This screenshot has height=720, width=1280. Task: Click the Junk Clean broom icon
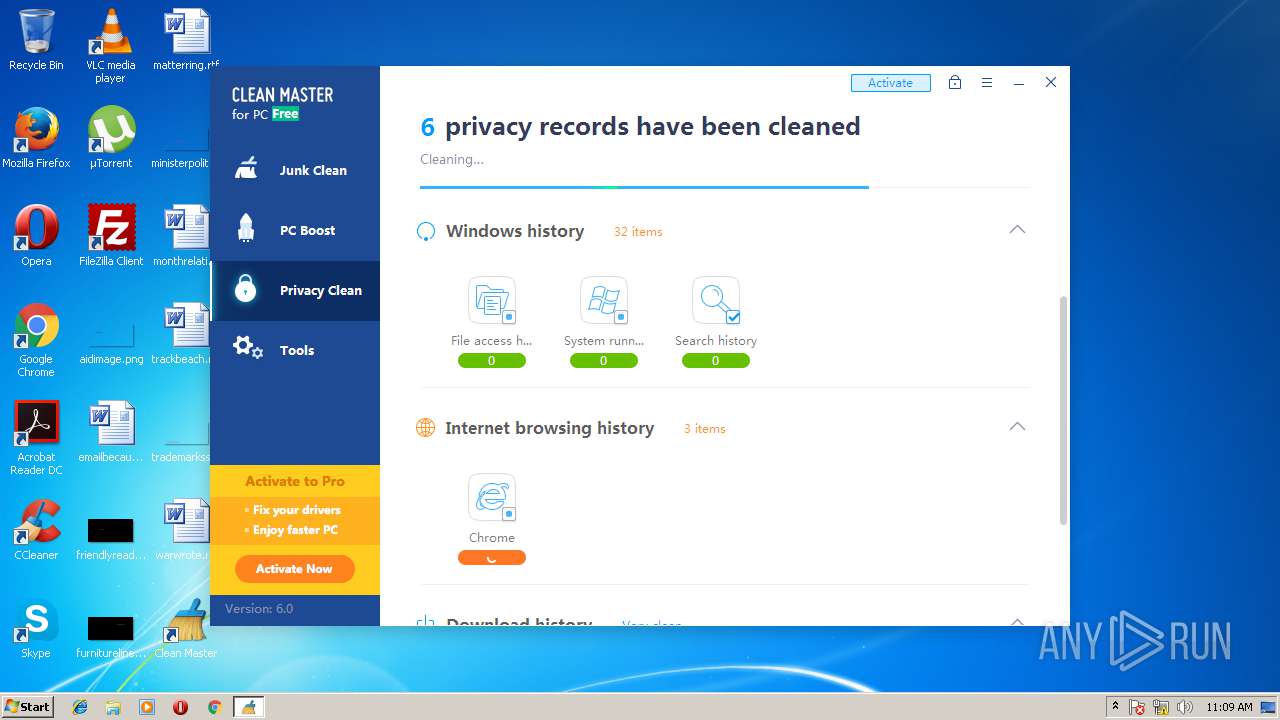pyautogui.click(x=246, y=169)
